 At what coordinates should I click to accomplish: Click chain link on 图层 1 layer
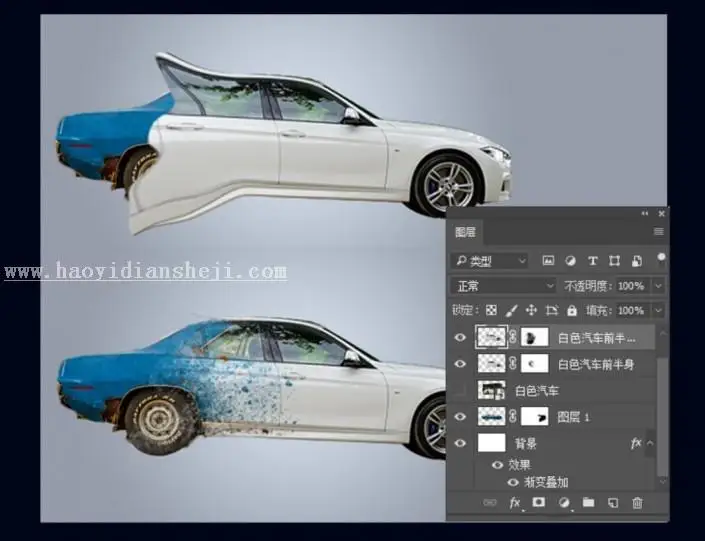coord(513,417)
